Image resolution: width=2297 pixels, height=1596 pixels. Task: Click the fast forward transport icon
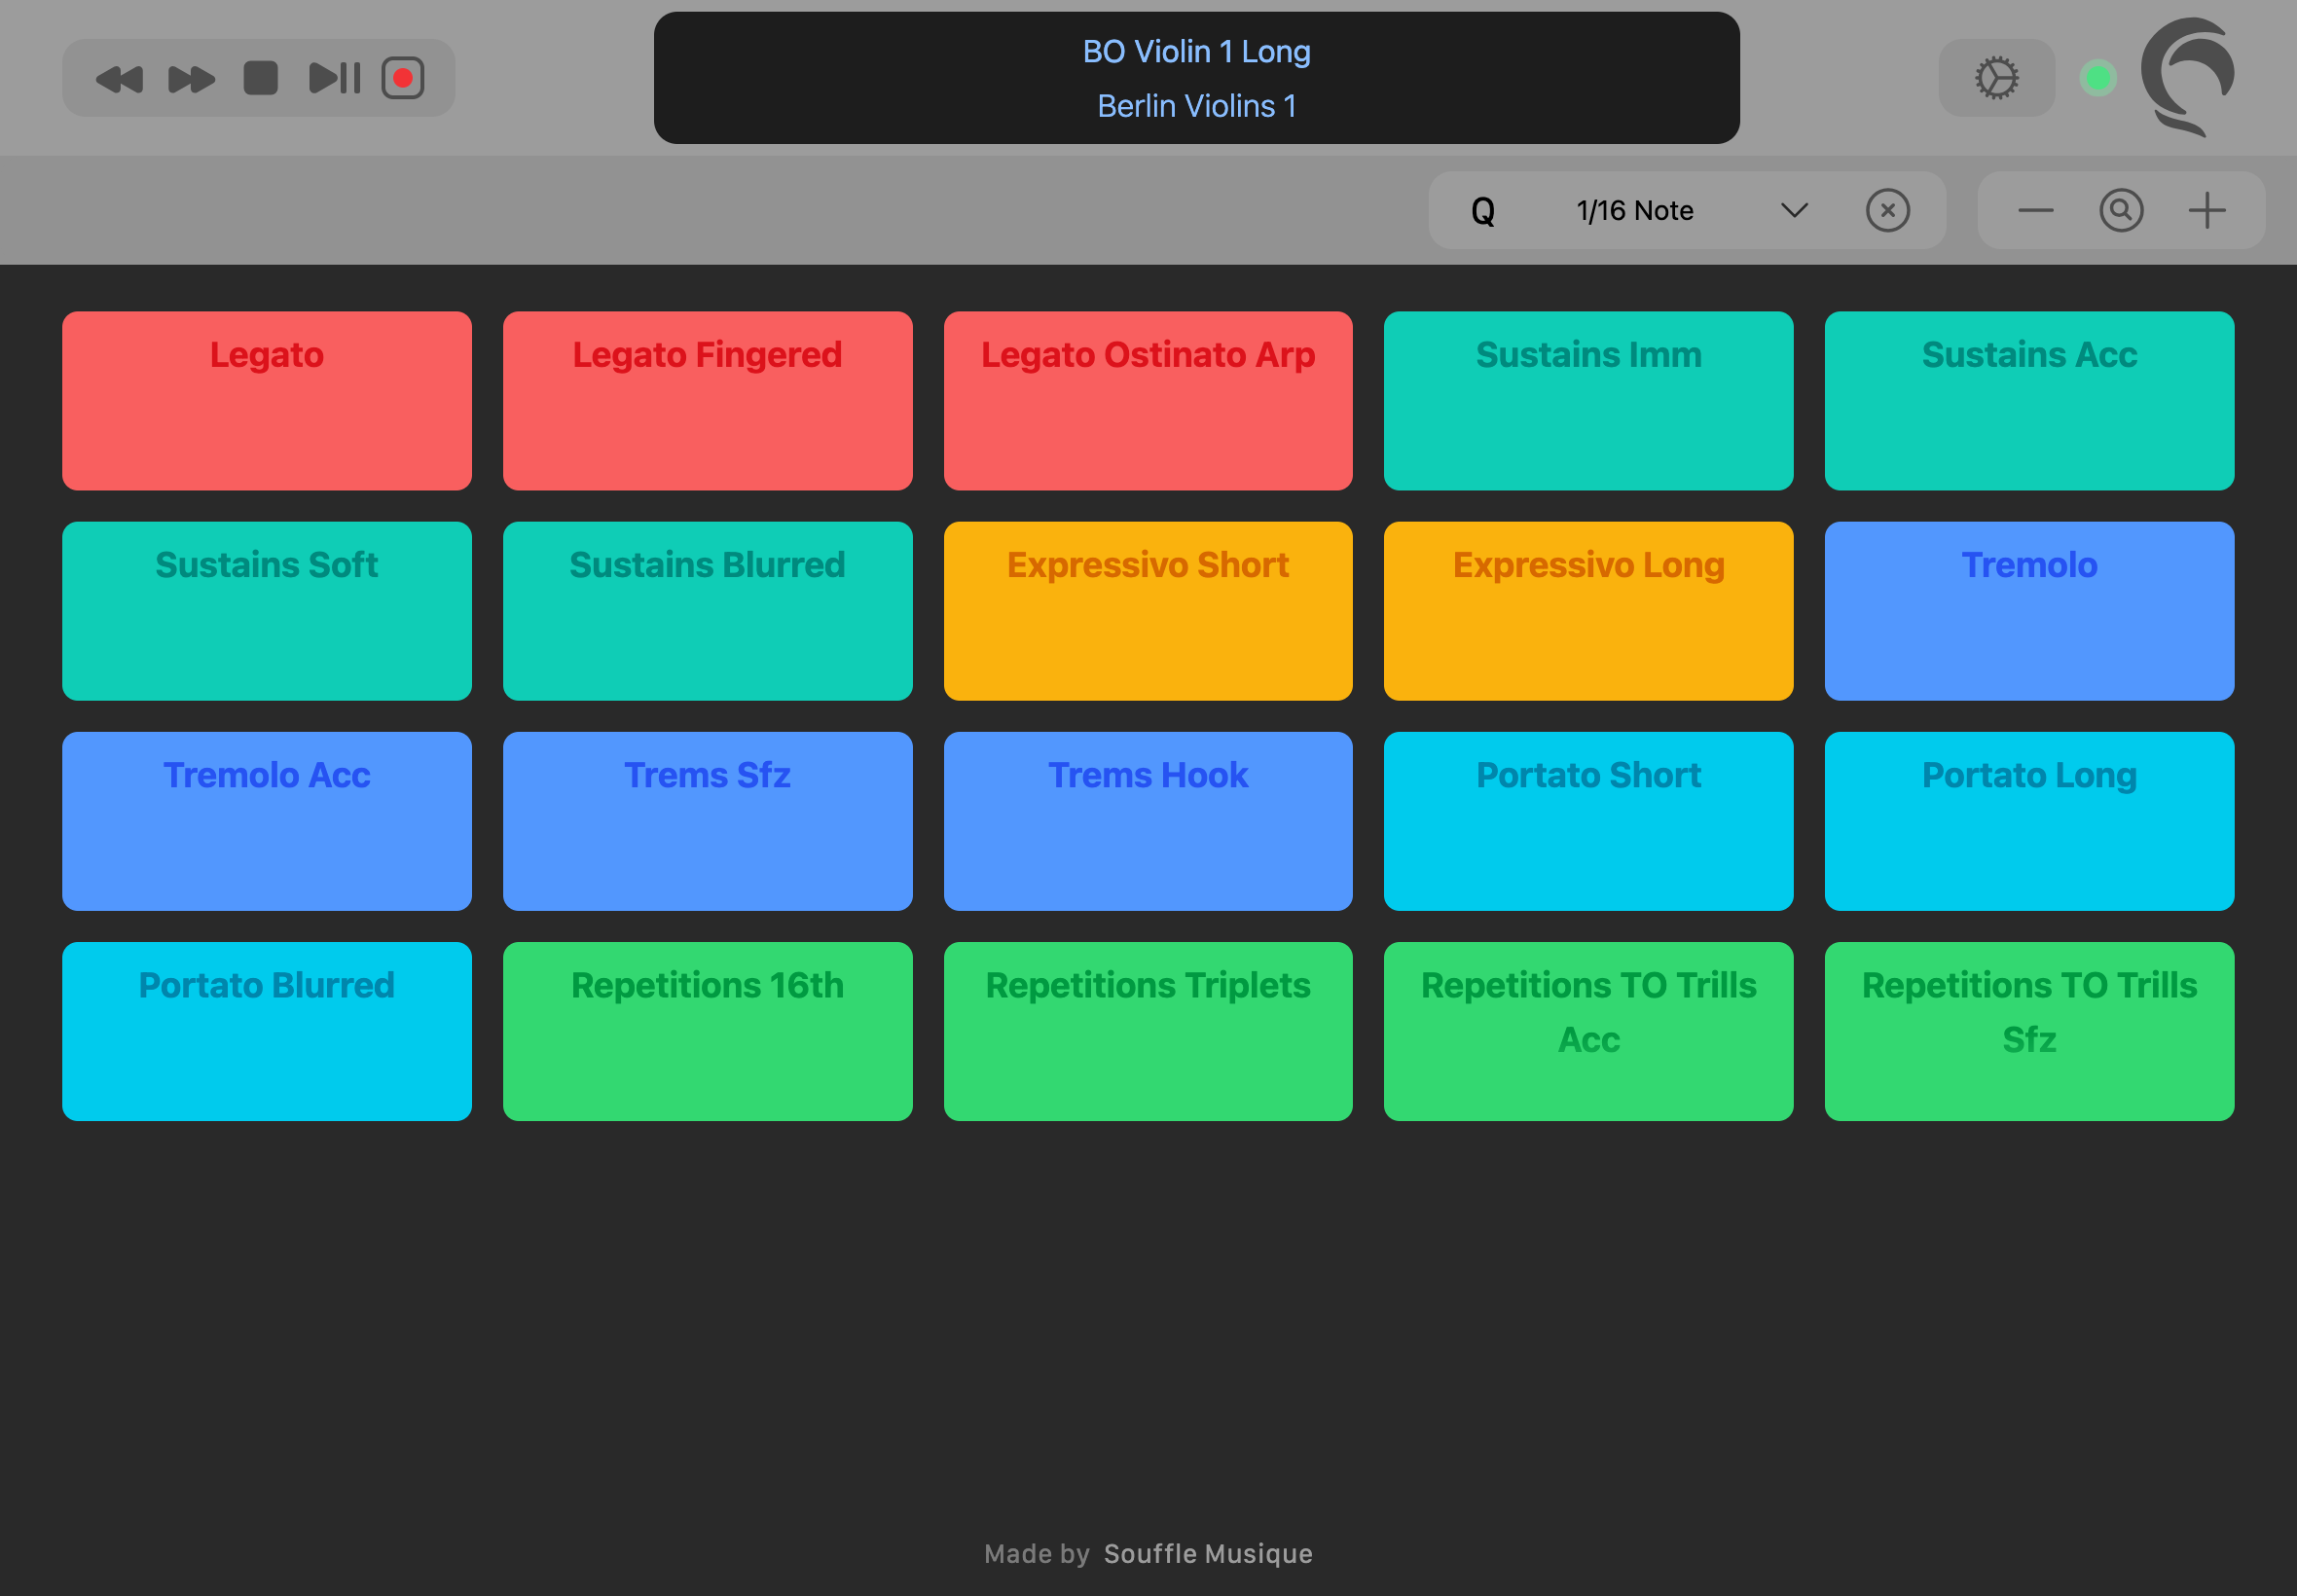click(191, 79)
